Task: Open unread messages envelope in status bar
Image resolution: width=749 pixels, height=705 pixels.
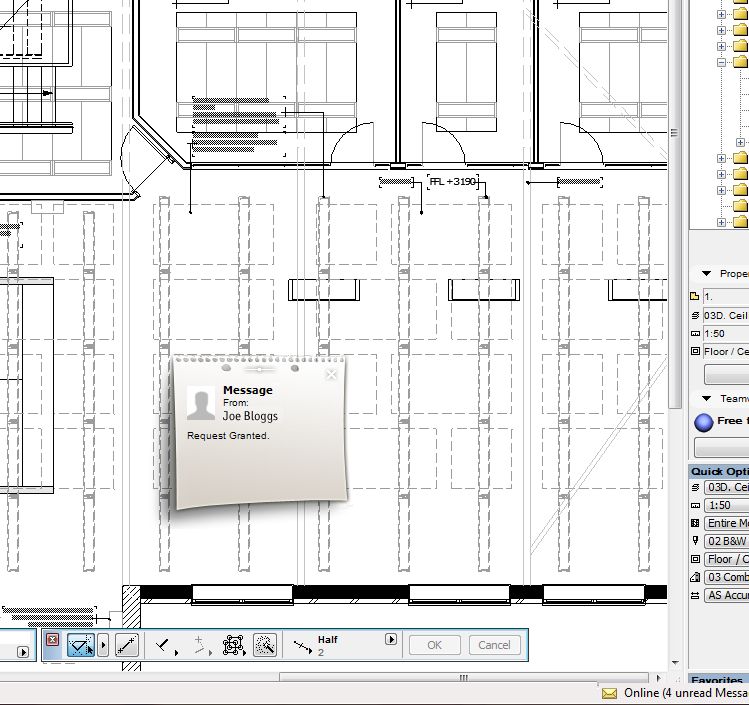Action: point(609,692)
